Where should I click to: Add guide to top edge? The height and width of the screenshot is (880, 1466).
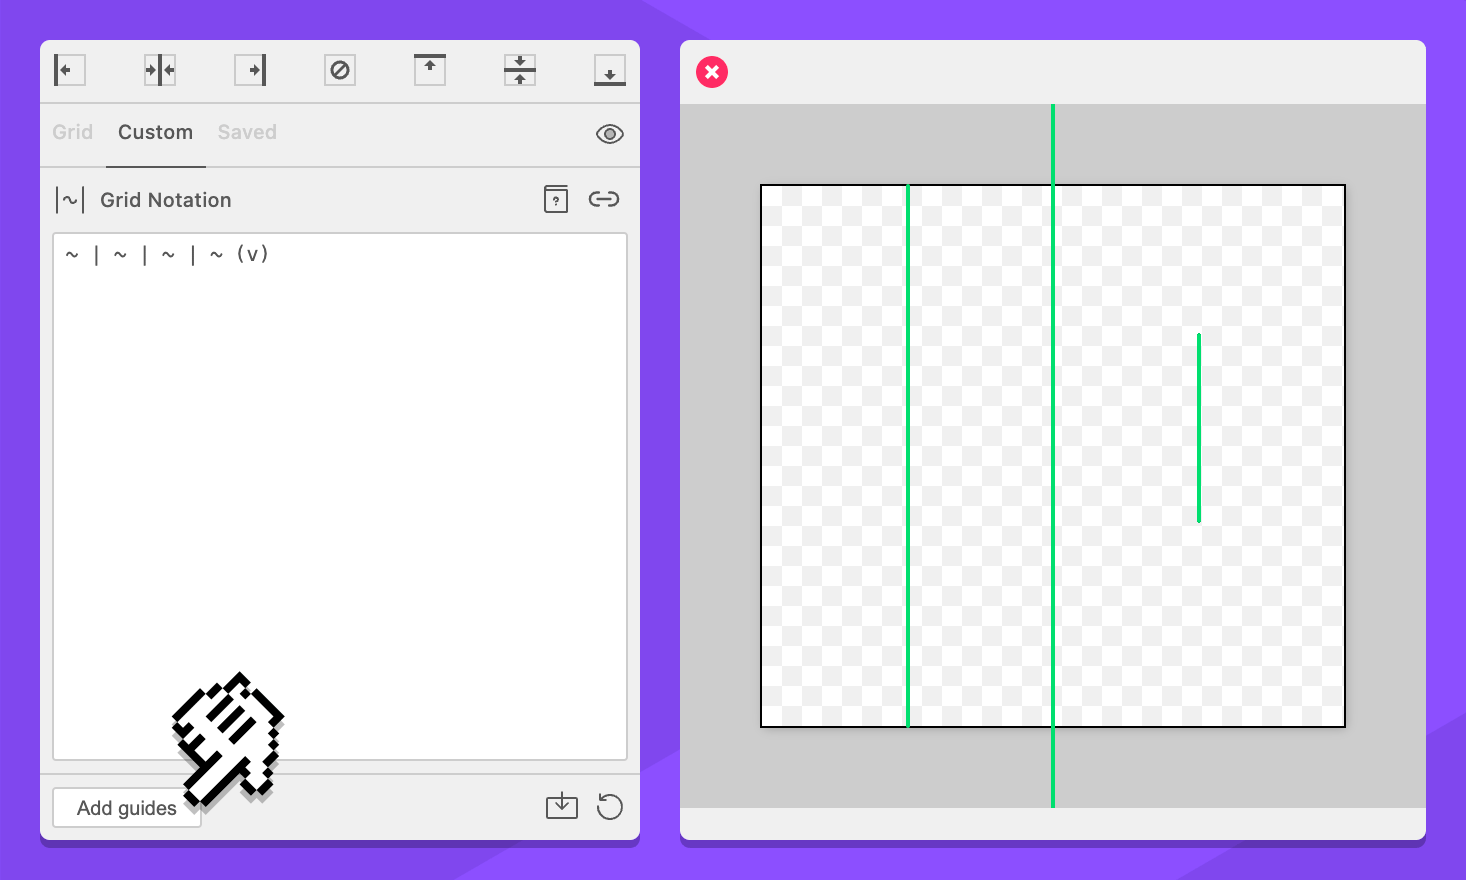430,70
